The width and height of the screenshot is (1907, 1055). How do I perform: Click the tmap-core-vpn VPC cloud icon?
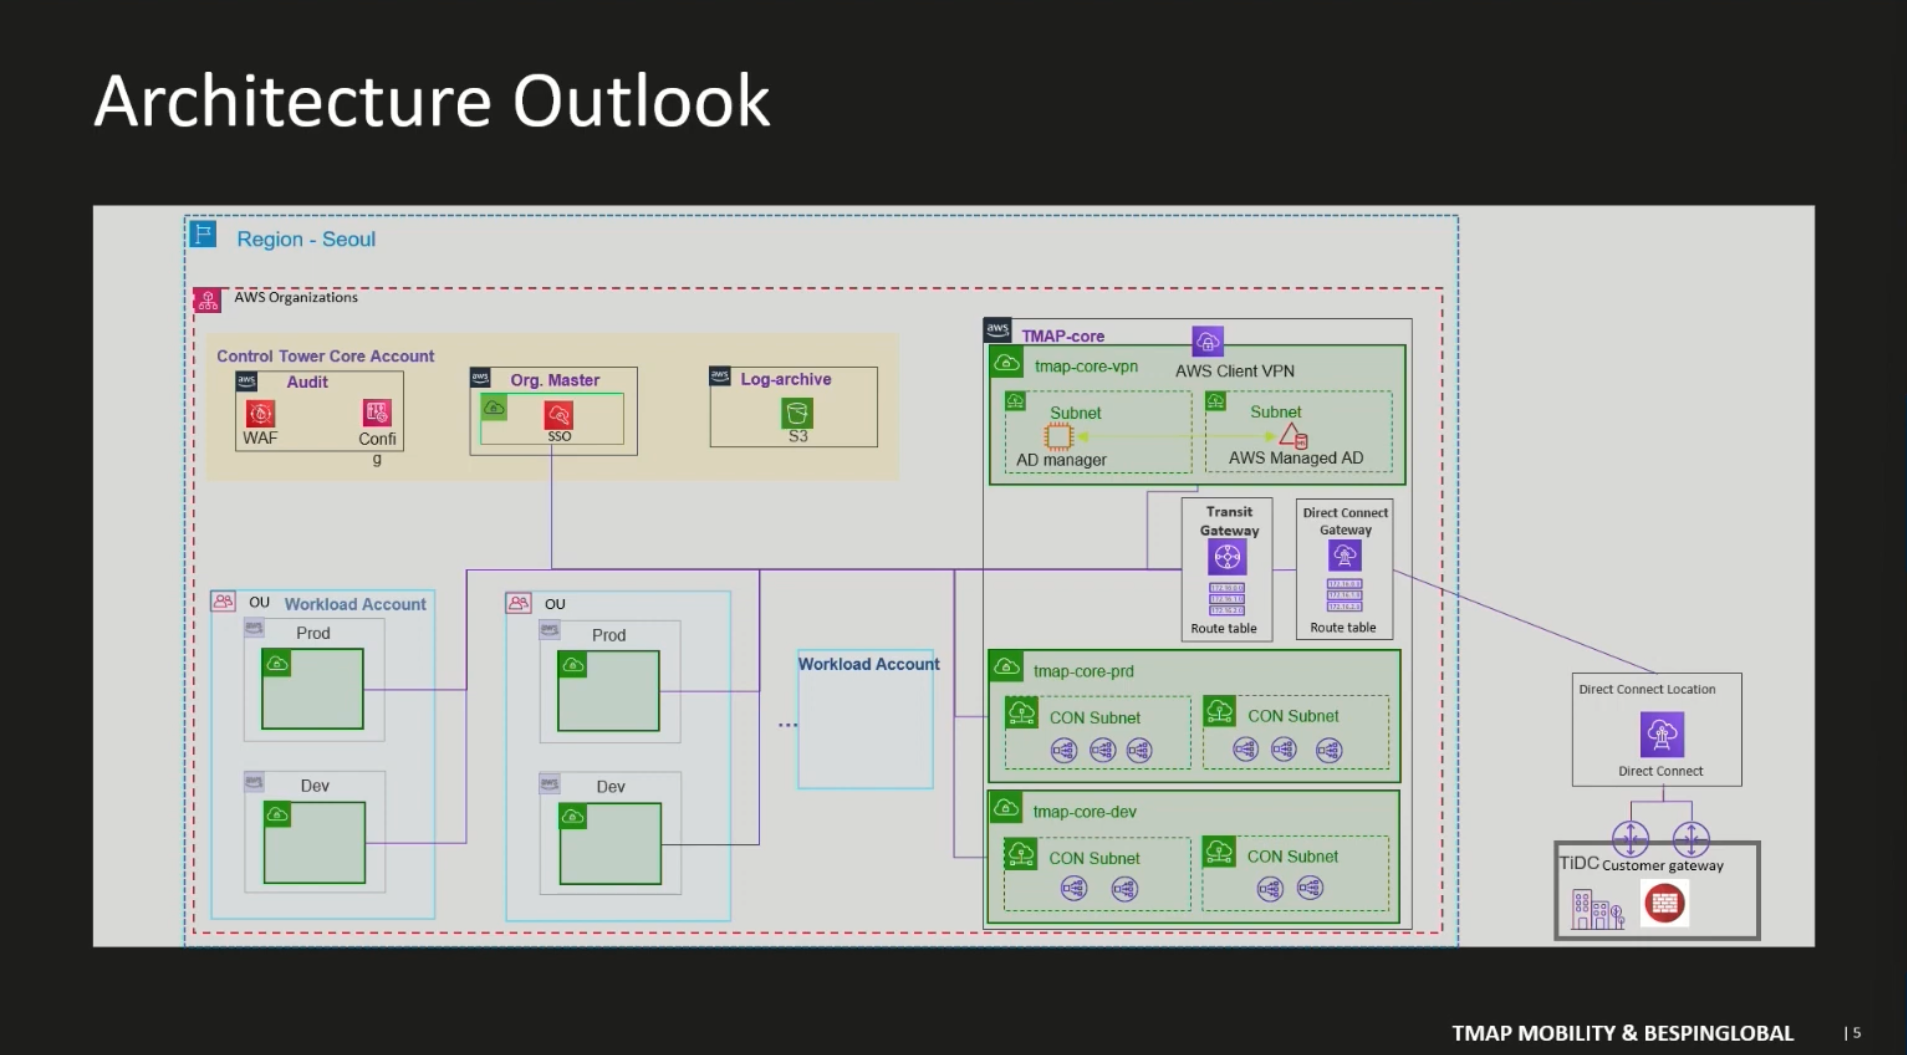pos(1007,364)
